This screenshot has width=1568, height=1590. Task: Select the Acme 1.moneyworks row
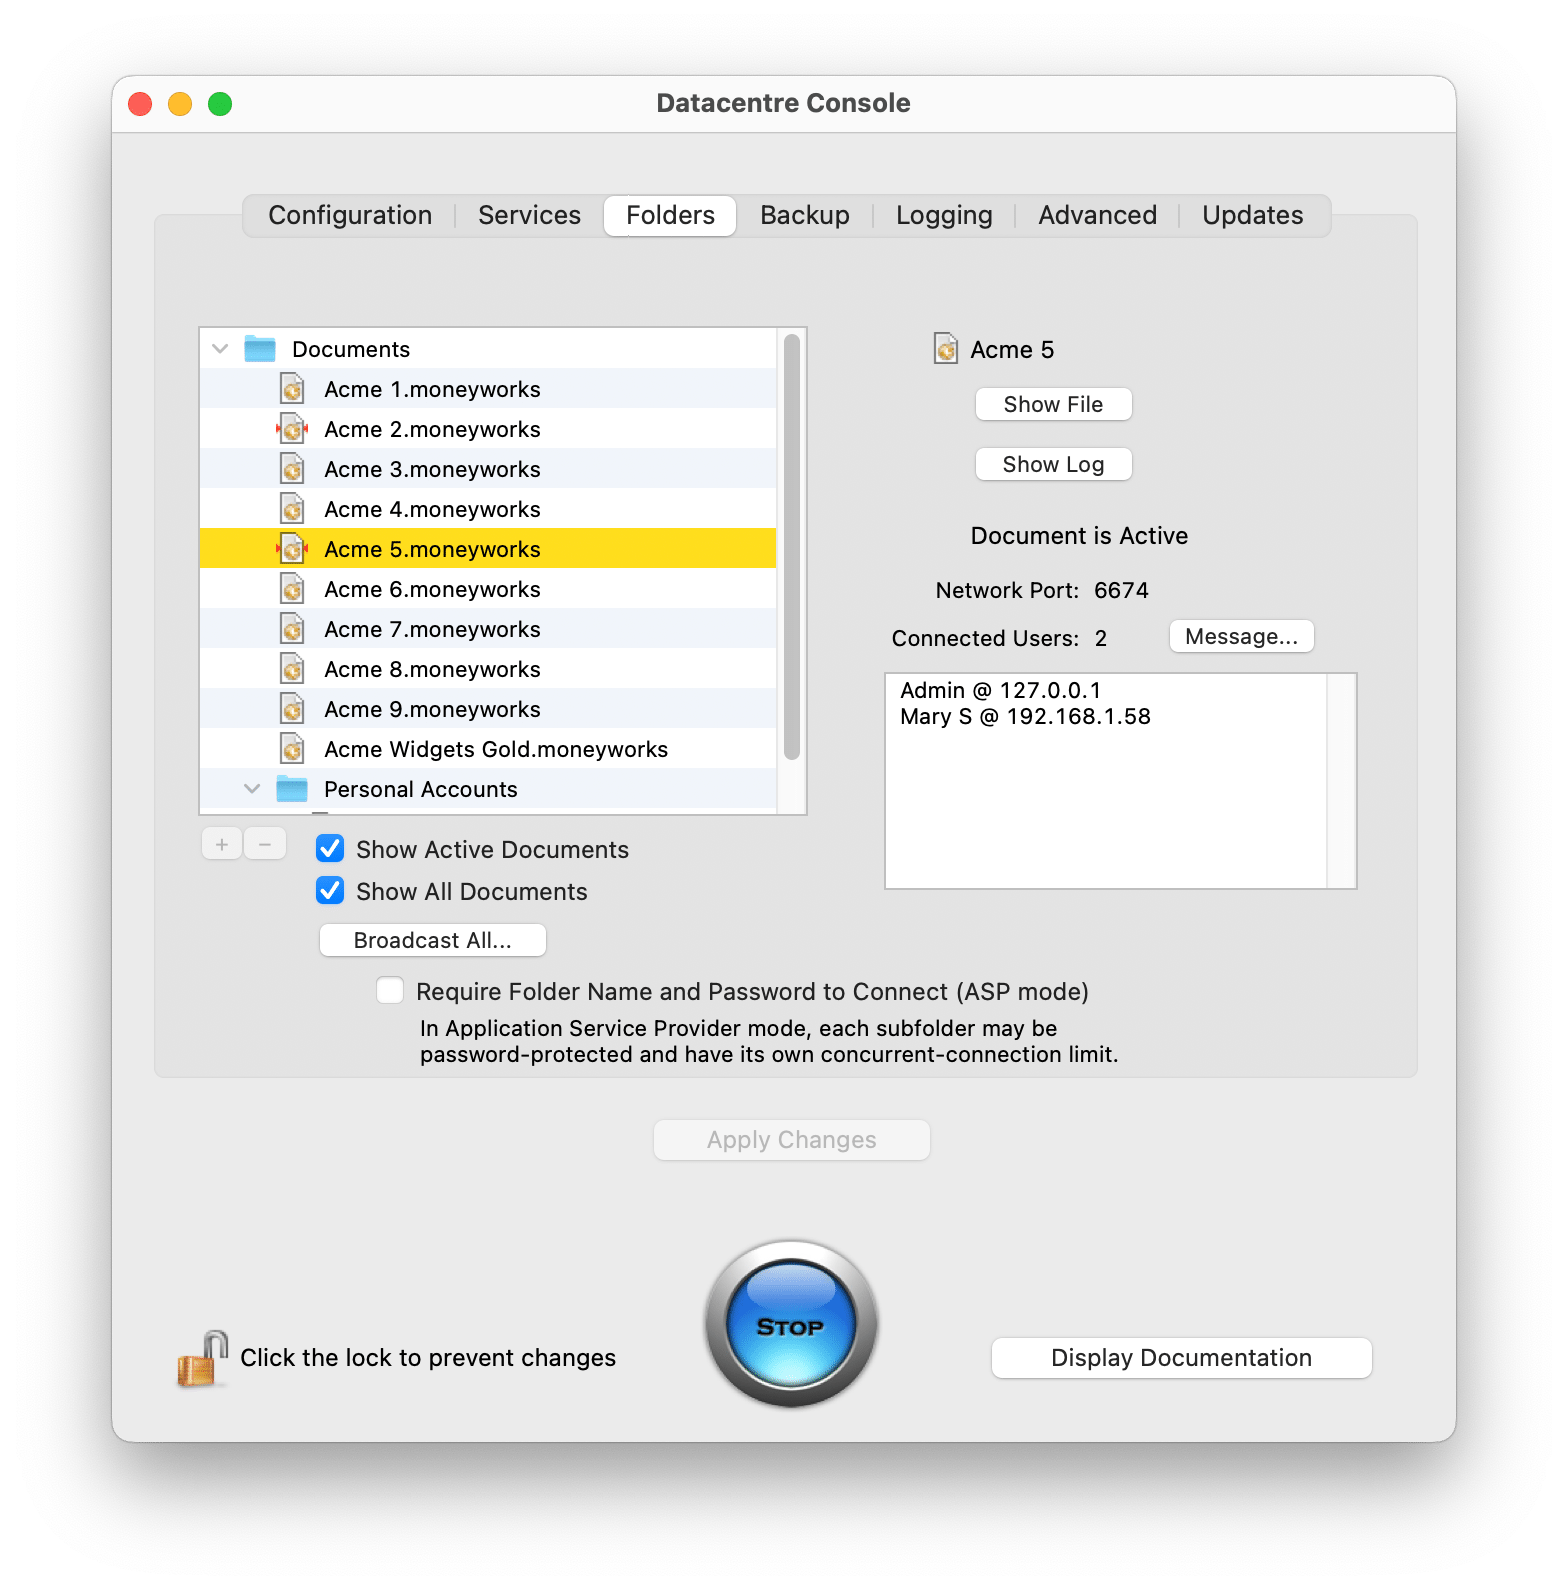[x=488, y=388]
